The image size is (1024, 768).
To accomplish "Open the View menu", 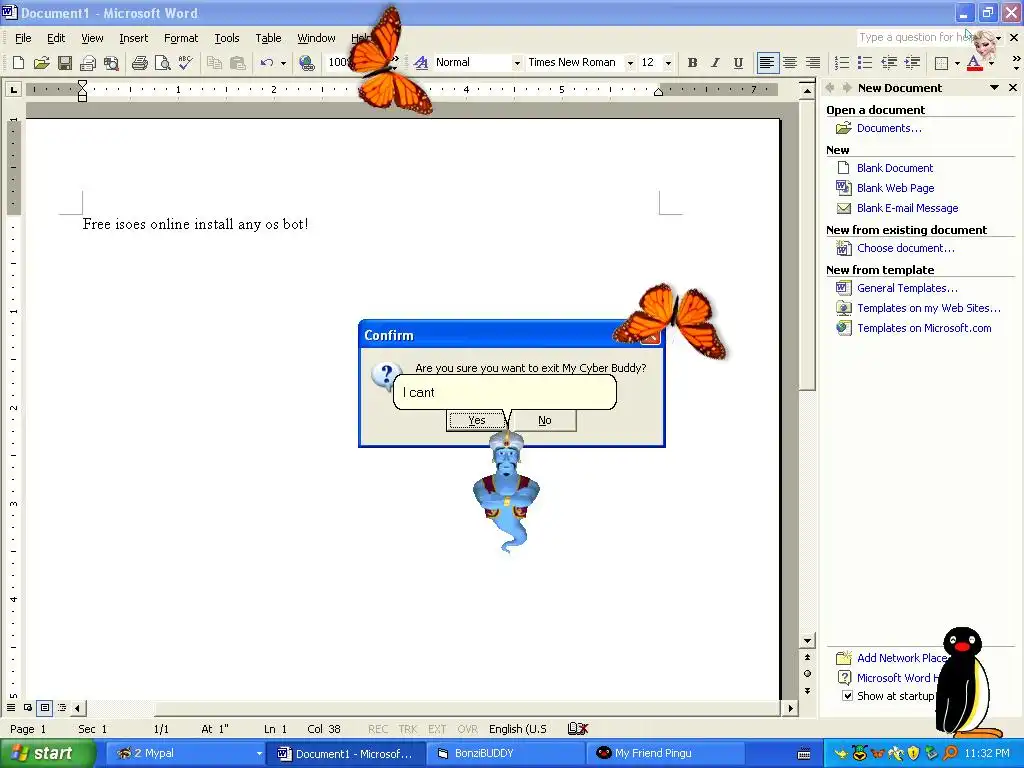I will point(92,38).
